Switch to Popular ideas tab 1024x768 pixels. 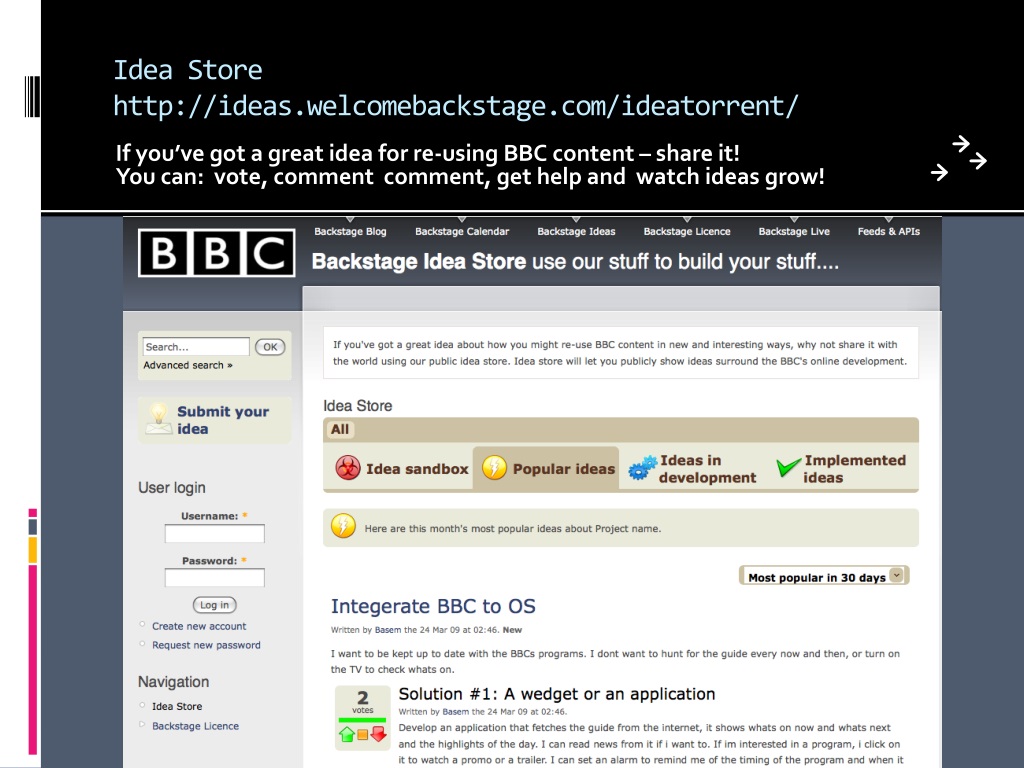pos(546,468)
